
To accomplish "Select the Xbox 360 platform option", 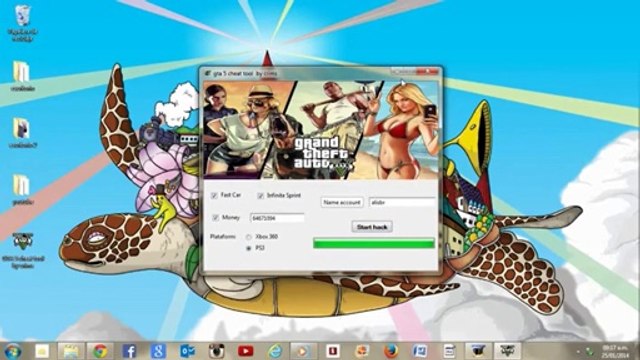I will click(x=249, y=237).
